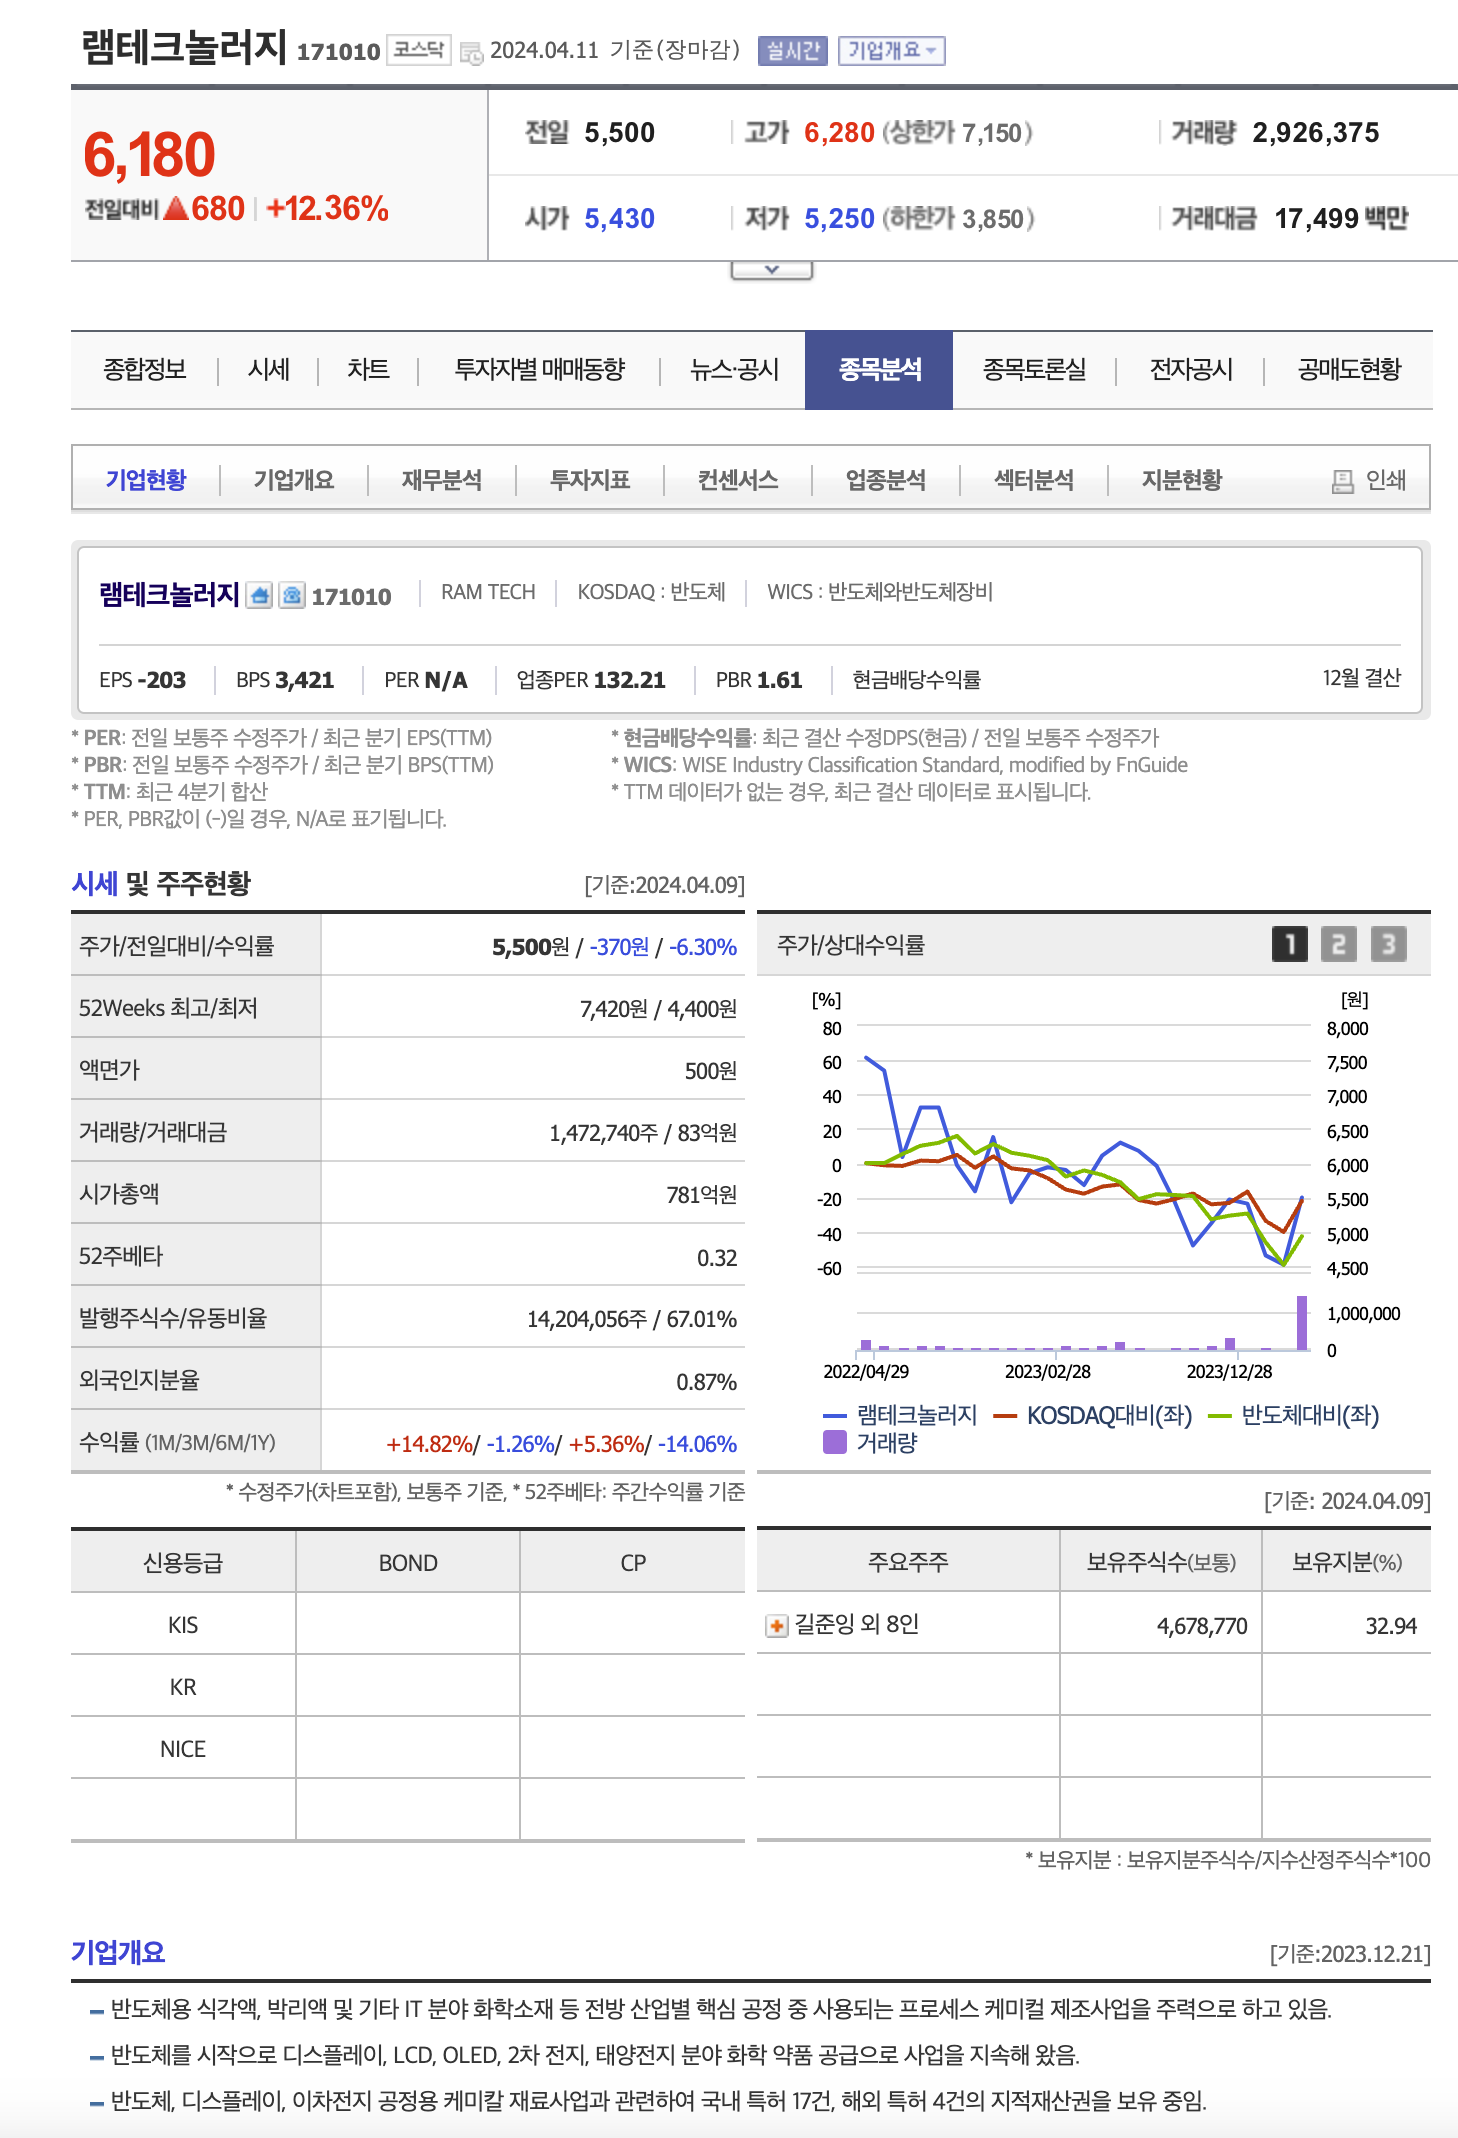Switch to the 섹터분석 sub-tab
Image resolution: width=1458 pixels, height=2138 pixels.
[1034, 480]
